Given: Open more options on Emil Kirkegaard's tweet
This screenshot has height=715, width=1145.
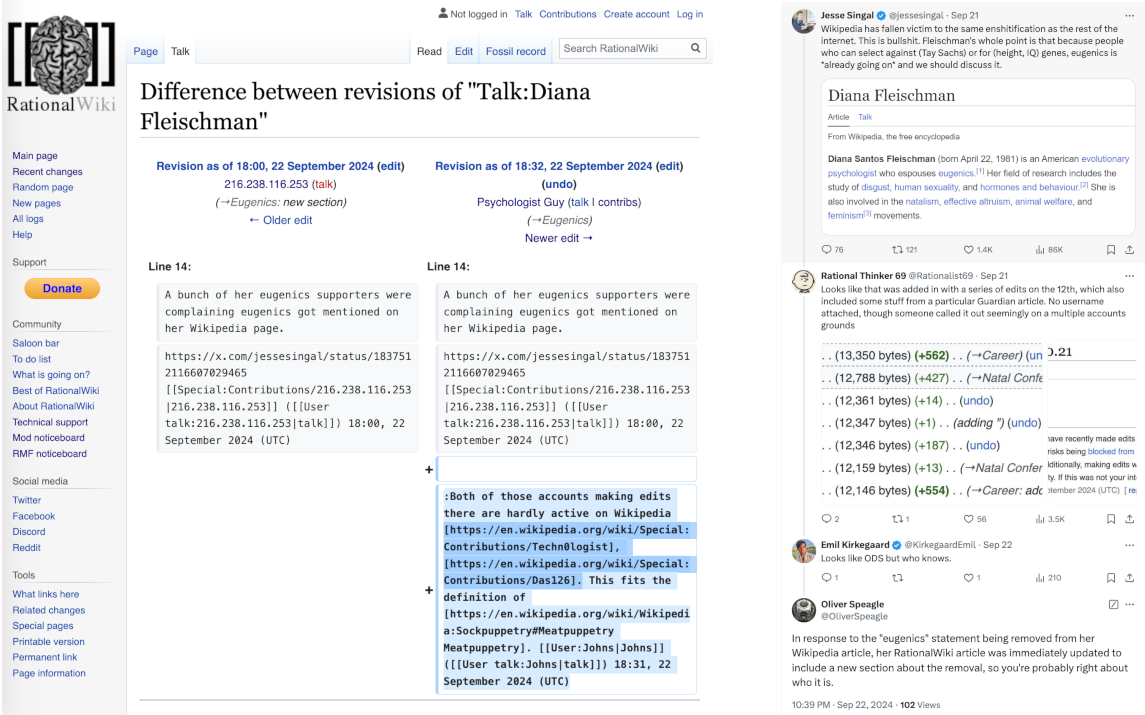Looking at the screenshot, I should pos(1130,545).
